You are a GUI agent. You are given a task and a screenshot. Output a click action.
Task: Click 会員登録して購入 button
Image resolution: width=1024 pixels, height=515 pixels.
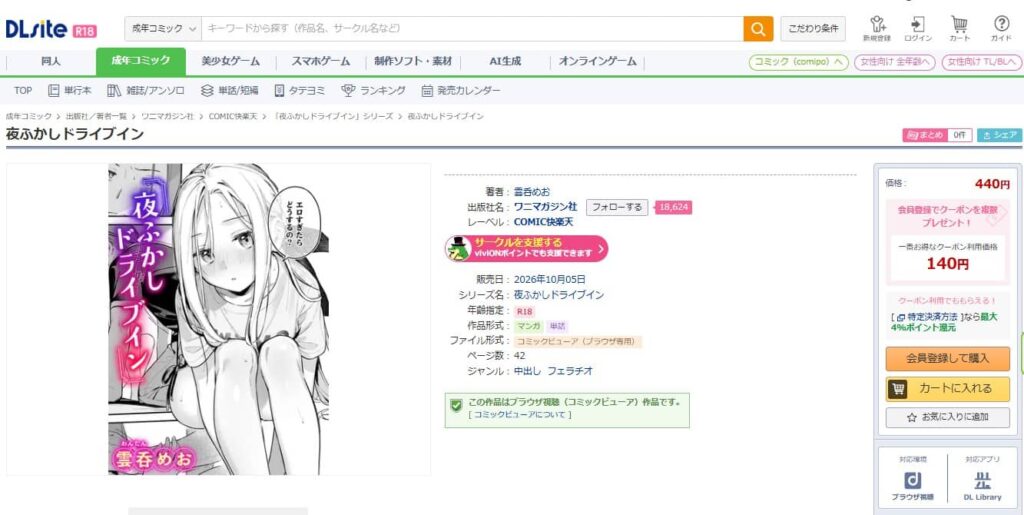(947, 358)
